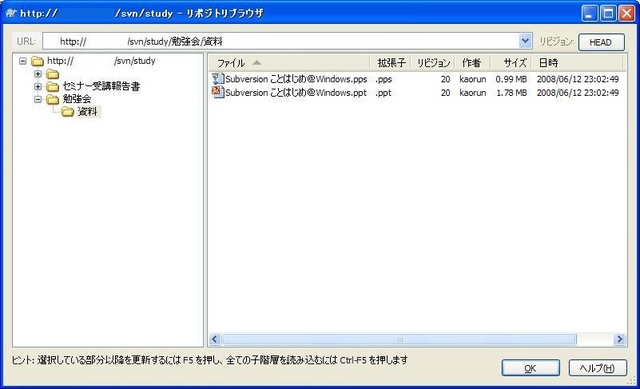Screen dimensions: 640x389
Task: Click the 0.99 MB size cell
Action: pos(511,79)
